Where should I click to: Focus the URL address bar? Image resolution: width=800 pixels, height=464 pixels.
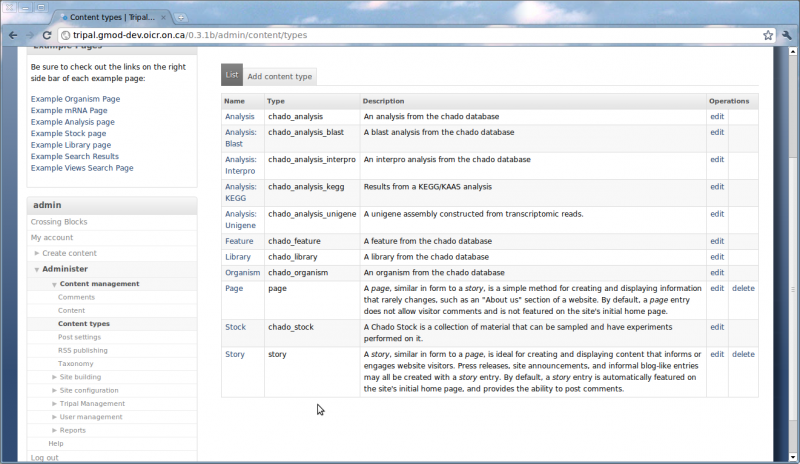coord(408,35)
